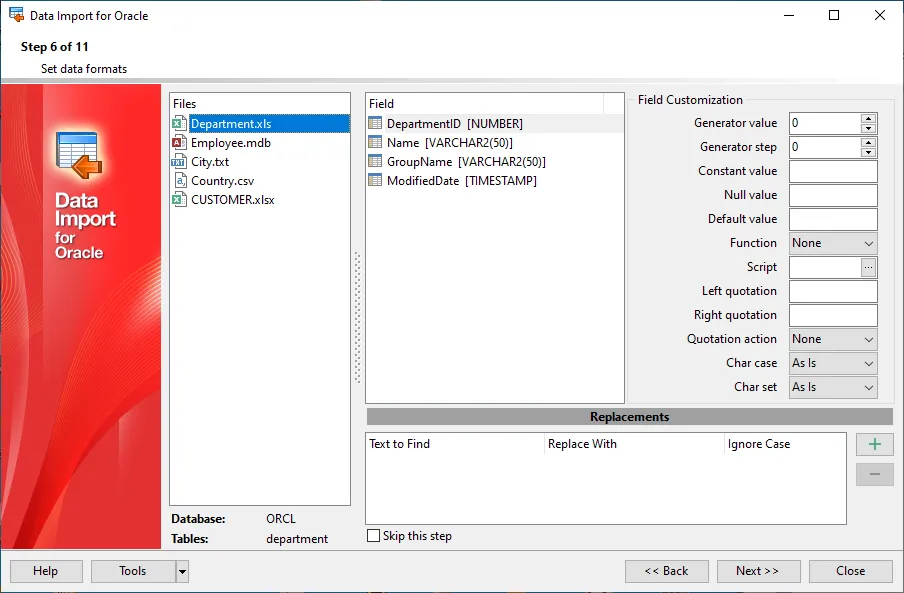Click the Null value input field
Image resolution: width=904 pixels, height=593 pixels.
click(x=833, y=195)
